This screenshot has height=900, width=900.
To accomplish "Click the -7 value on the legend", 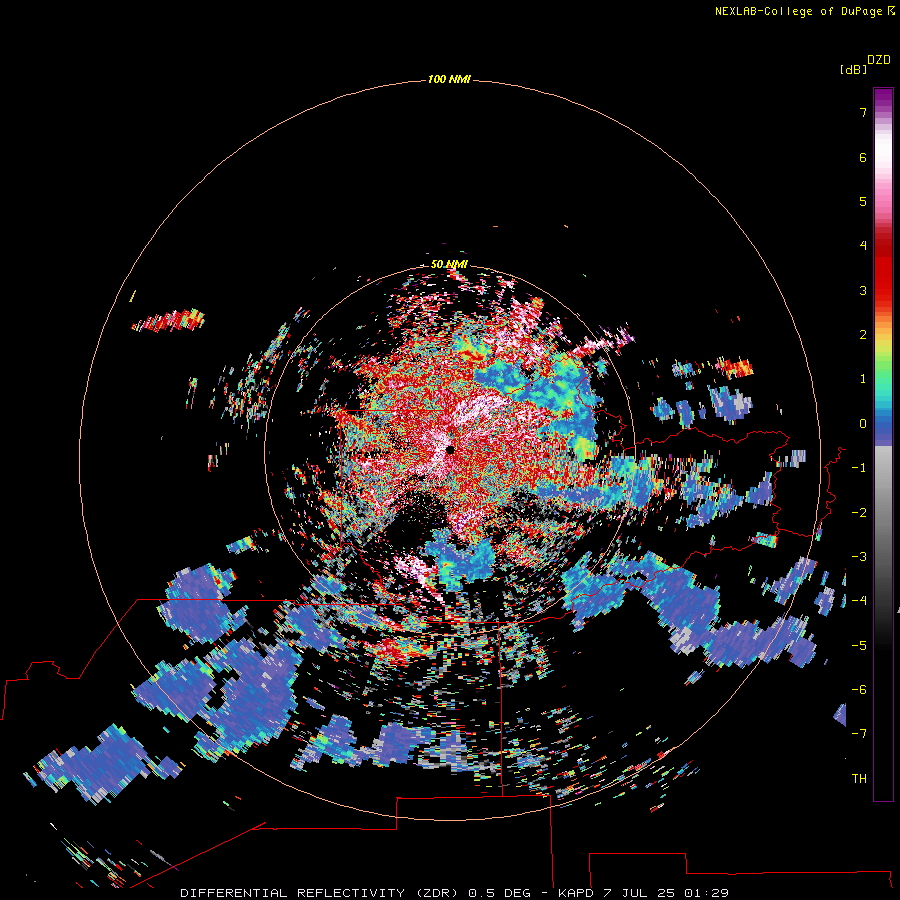I will [x=859, y=734].
